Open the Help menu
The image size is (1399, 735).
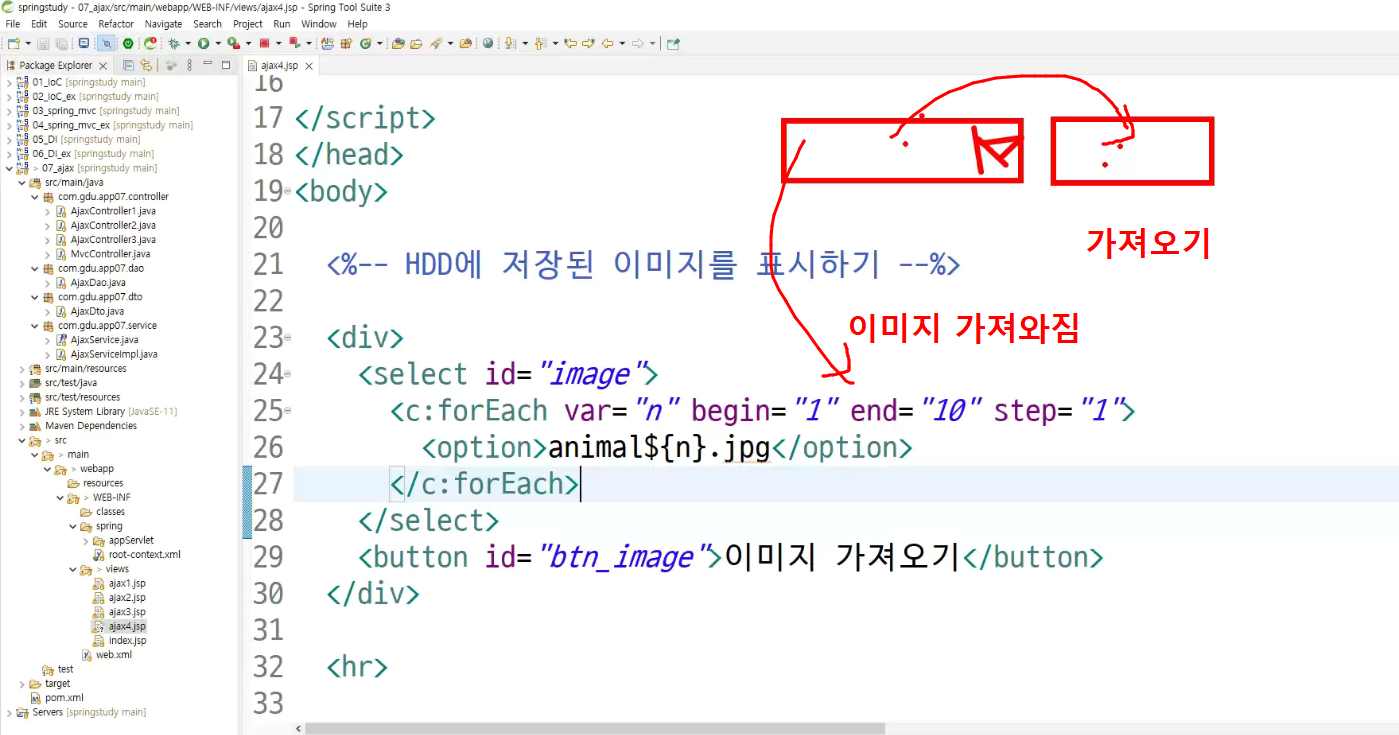tap(357, 24)
